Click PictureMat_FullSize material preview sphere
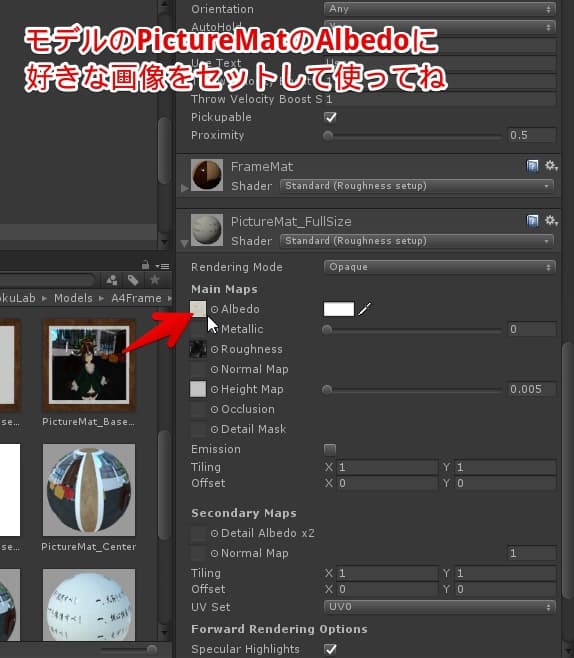Image resolution: width=574 pixels, height=658 pixels. [207, 230]
